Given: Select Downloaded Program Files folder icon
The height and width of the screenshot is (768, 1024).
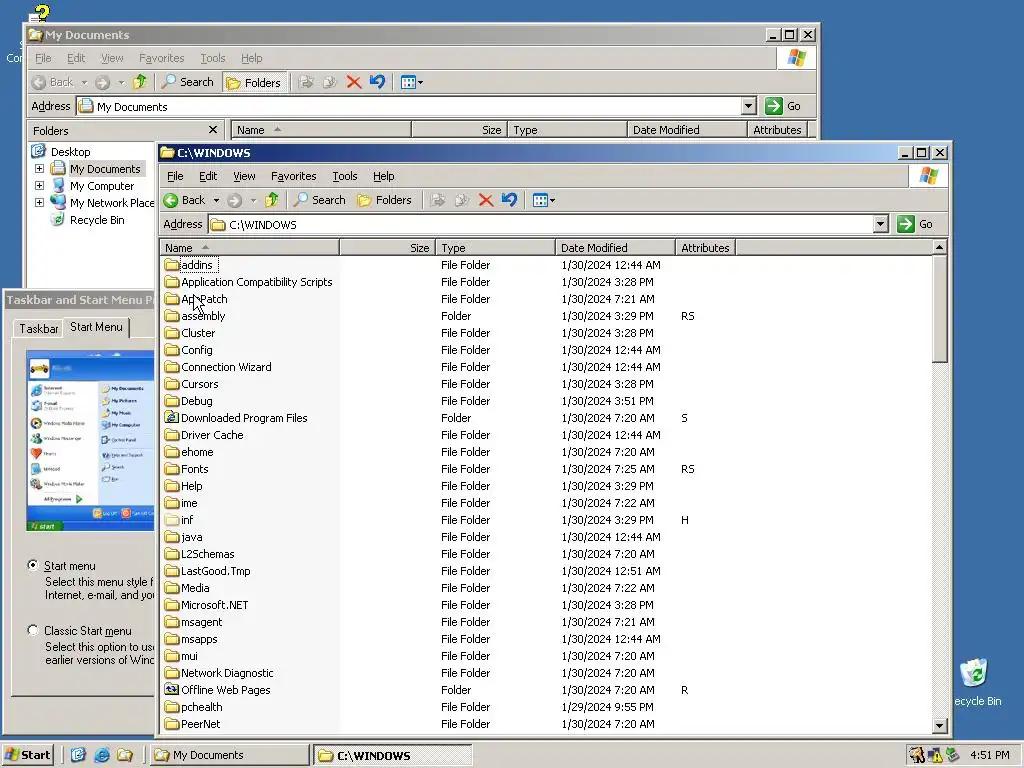Looking at the screenshot, I should click(x=172, y=418).
